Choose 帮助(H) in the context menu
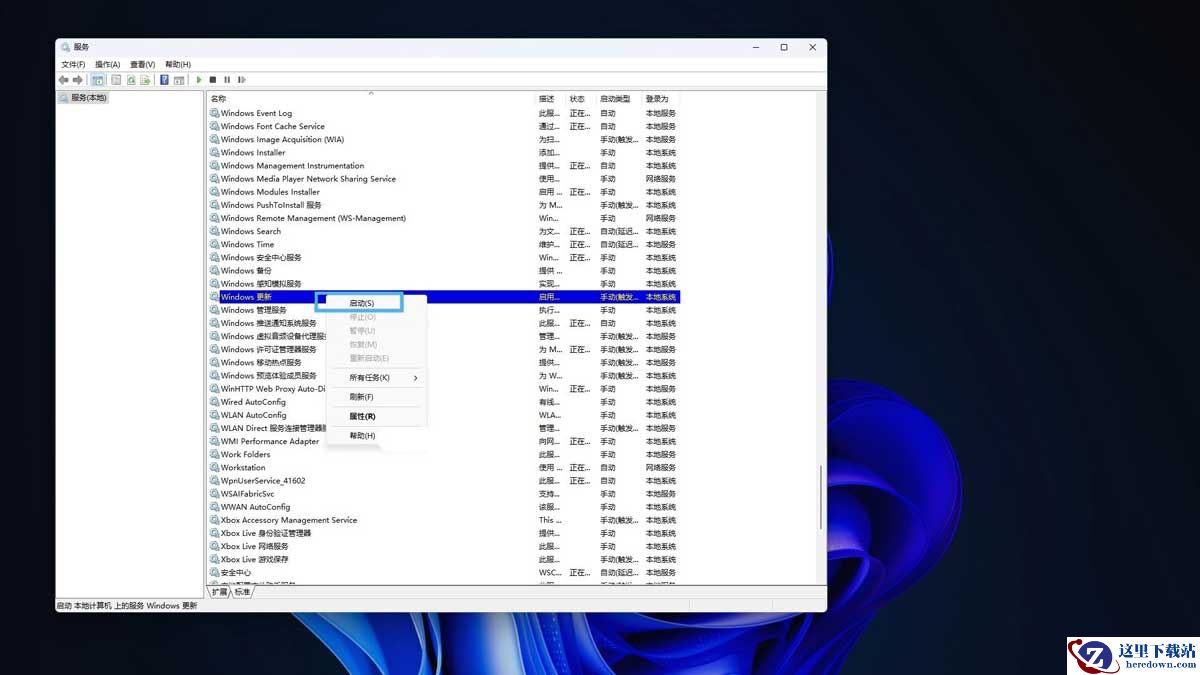1200x675 pixels. (362, 436)
